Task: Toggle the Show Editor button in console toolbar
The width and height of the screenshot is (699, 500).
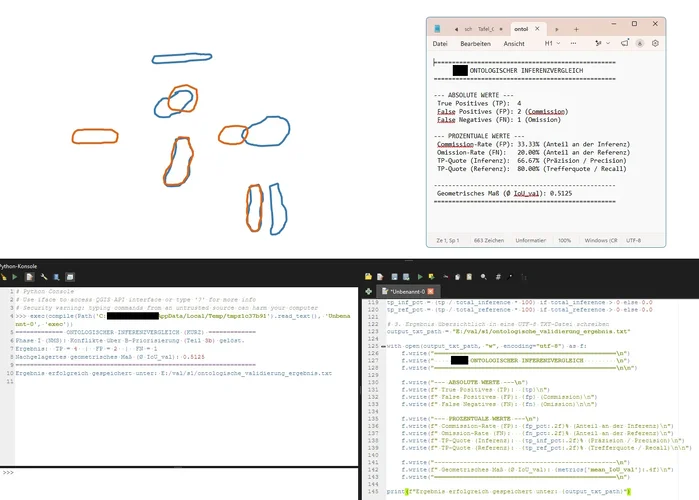Action: pos(29,277)
